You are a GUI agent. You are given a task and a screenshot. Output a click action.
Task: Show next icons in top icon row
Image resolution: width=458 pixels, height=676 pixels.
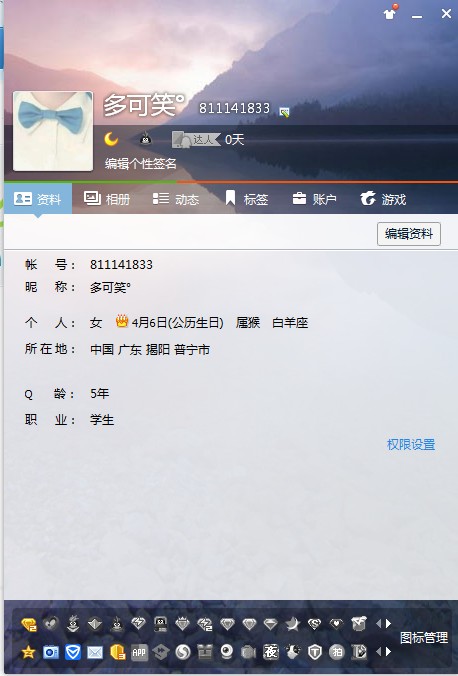pyautogui.click(x=389, y=623)
